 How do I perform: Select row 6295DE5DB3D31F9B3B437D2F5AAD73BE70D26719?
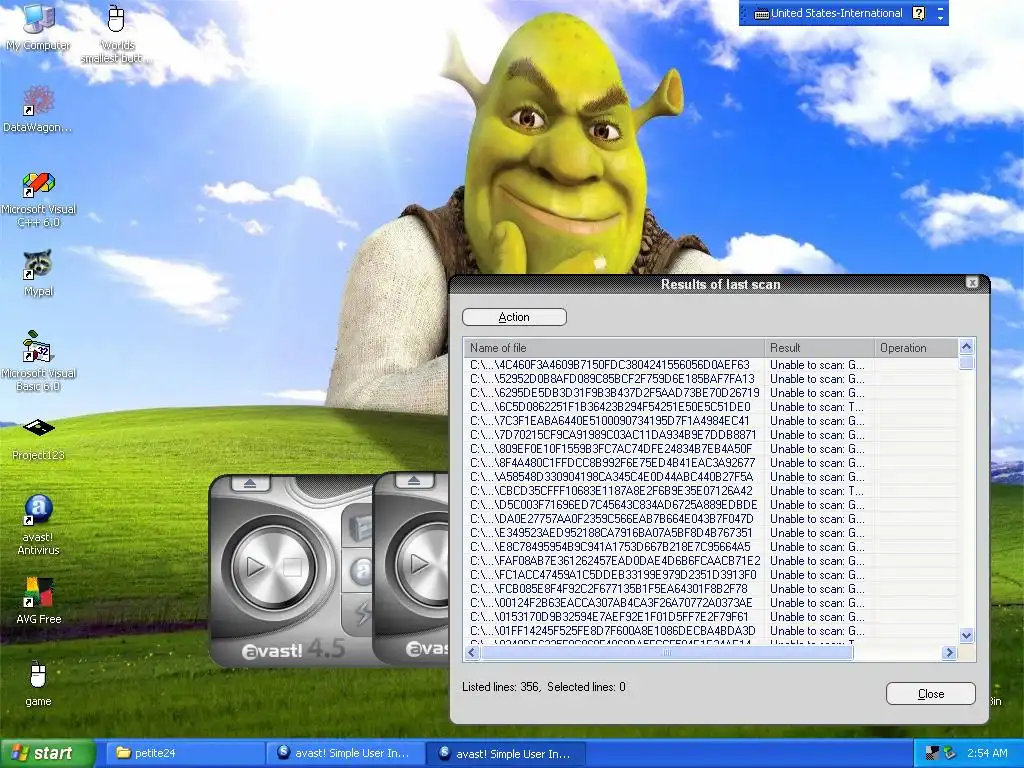[711, 392]
